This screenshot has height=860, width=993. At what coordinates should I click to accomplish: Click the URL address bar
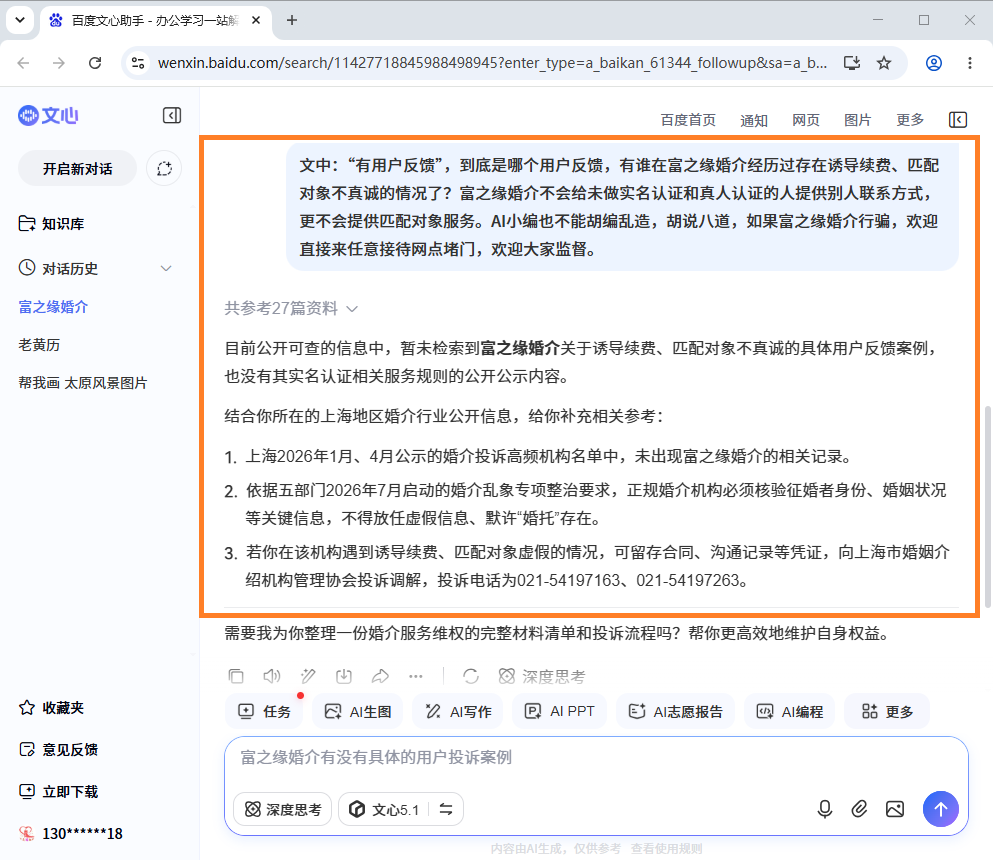[492, 63]
